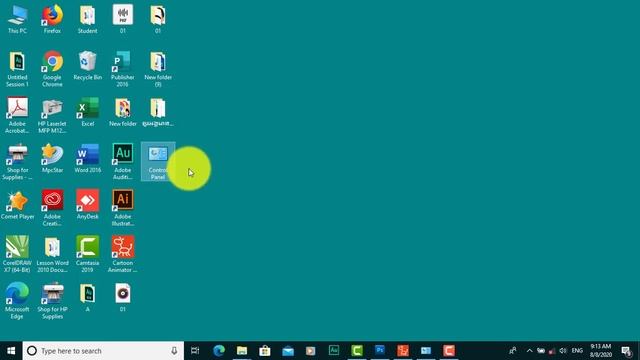Image resolution: width=640 pixels, height=360 pixels.
Task: Launch the Camtasia 2019 desktop shortcut
Action: pyautogui.click(x=87, y=254)
